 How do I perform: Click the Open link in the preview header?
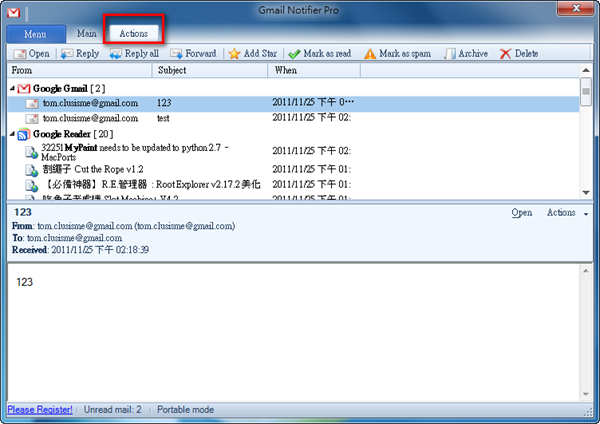click(522, 213)
